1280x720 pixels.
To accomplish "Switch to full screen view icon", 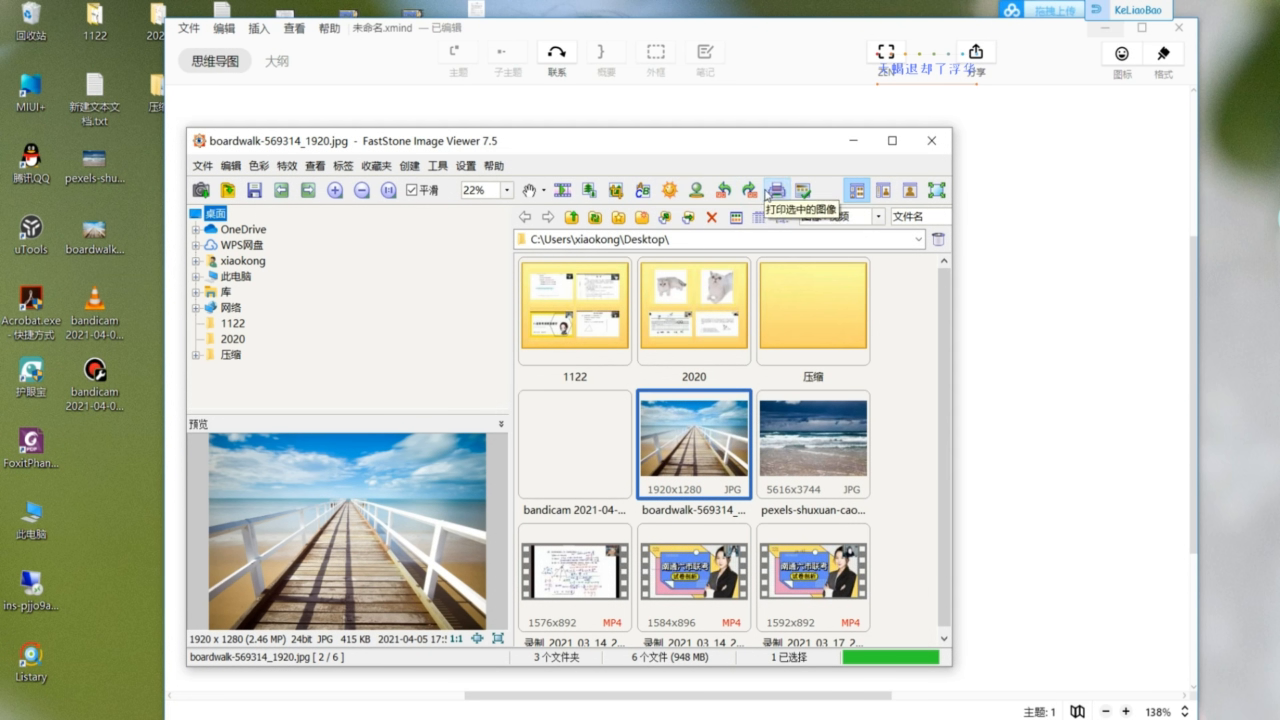I will click(x=936, y=190).
